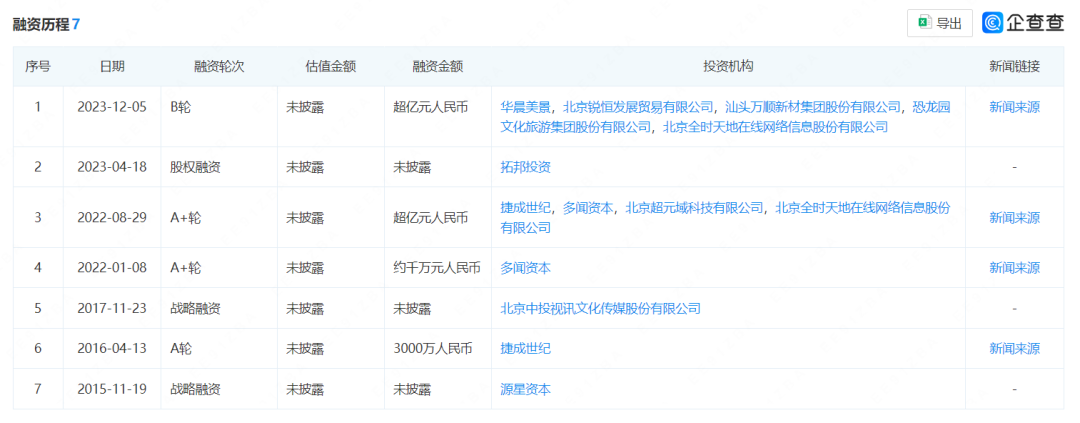This screenshot has height=423, width=1080.
Task: Open 新闻来源 link for 2016-04-13 row
Action: click(1015, 349)
